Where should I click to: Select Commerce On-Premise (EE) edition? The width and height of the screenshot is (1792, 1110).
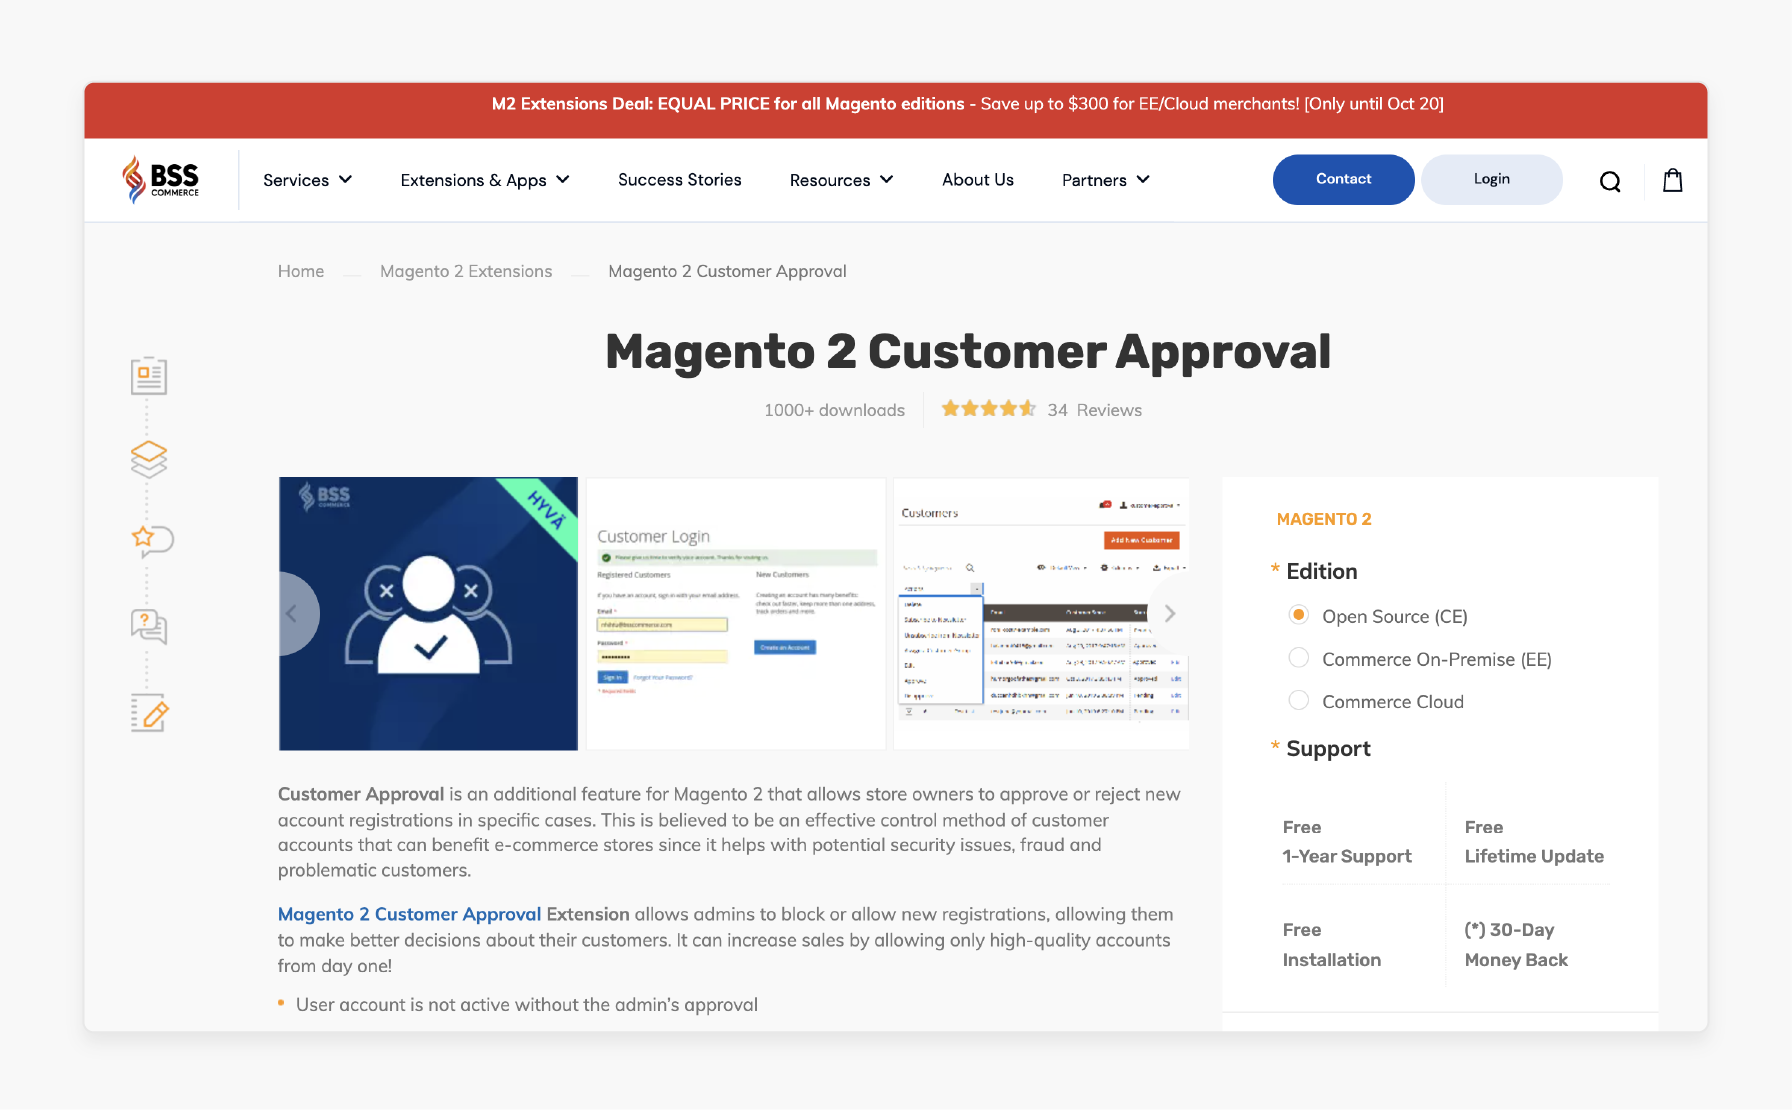(x=1298, y=658)
